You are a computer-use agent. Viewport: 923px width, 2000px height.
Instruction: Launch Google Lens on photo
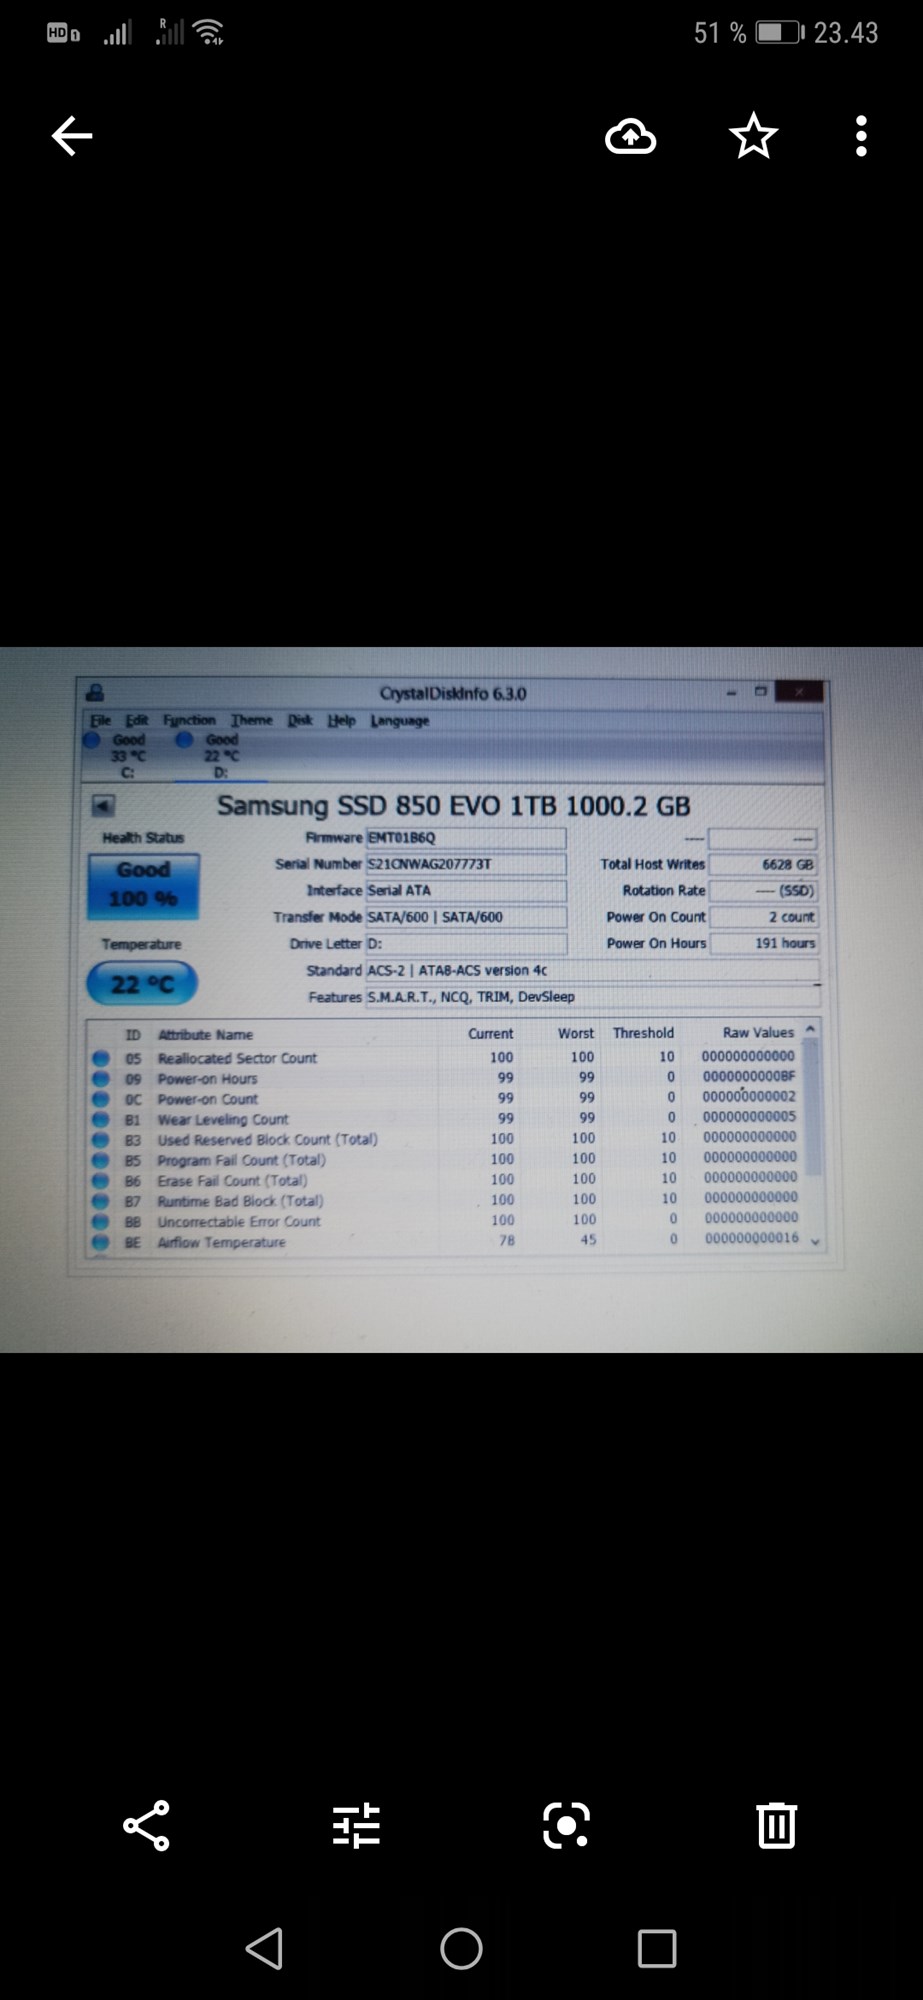click(x=566, y=1825)
